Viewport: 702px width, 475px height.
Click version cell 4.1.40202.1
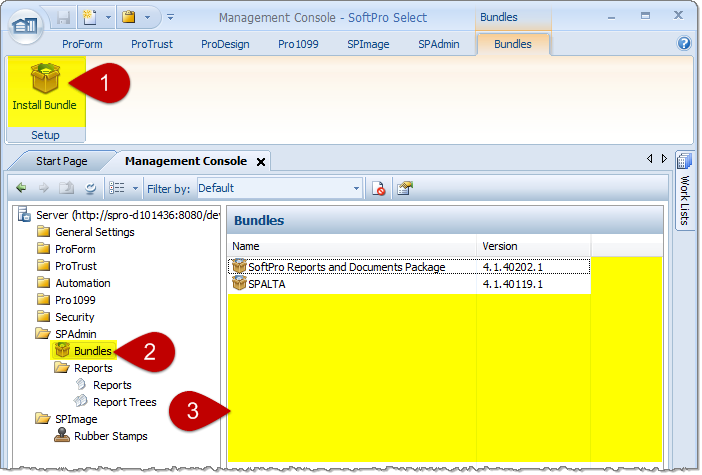click(x=513, y=267)
